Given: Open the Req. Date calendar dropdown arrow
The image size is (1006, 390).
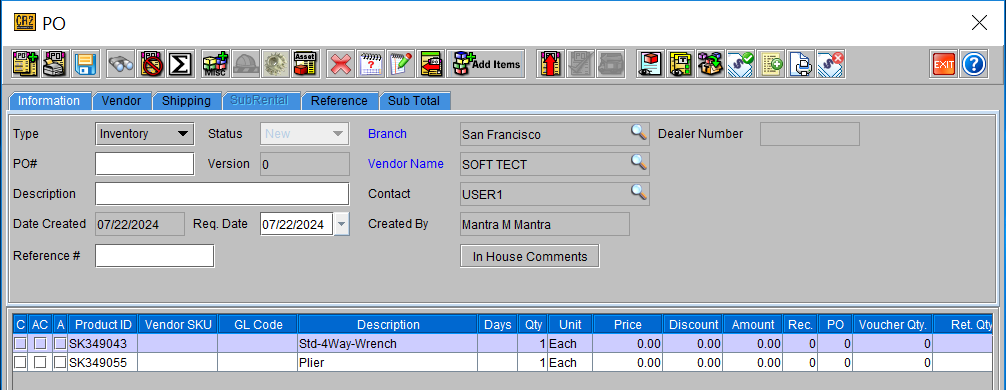Looking at the screenshot, I should [x=341, y=225].
